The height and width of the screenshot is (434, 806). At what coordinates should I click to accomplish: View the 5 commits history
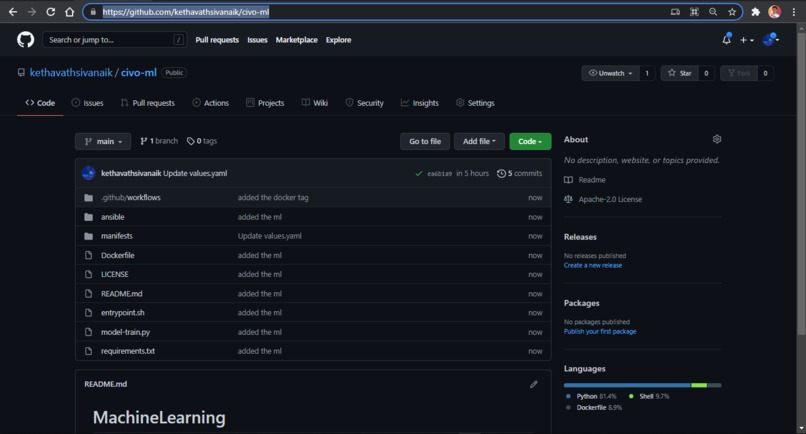(x=520, y=173)
